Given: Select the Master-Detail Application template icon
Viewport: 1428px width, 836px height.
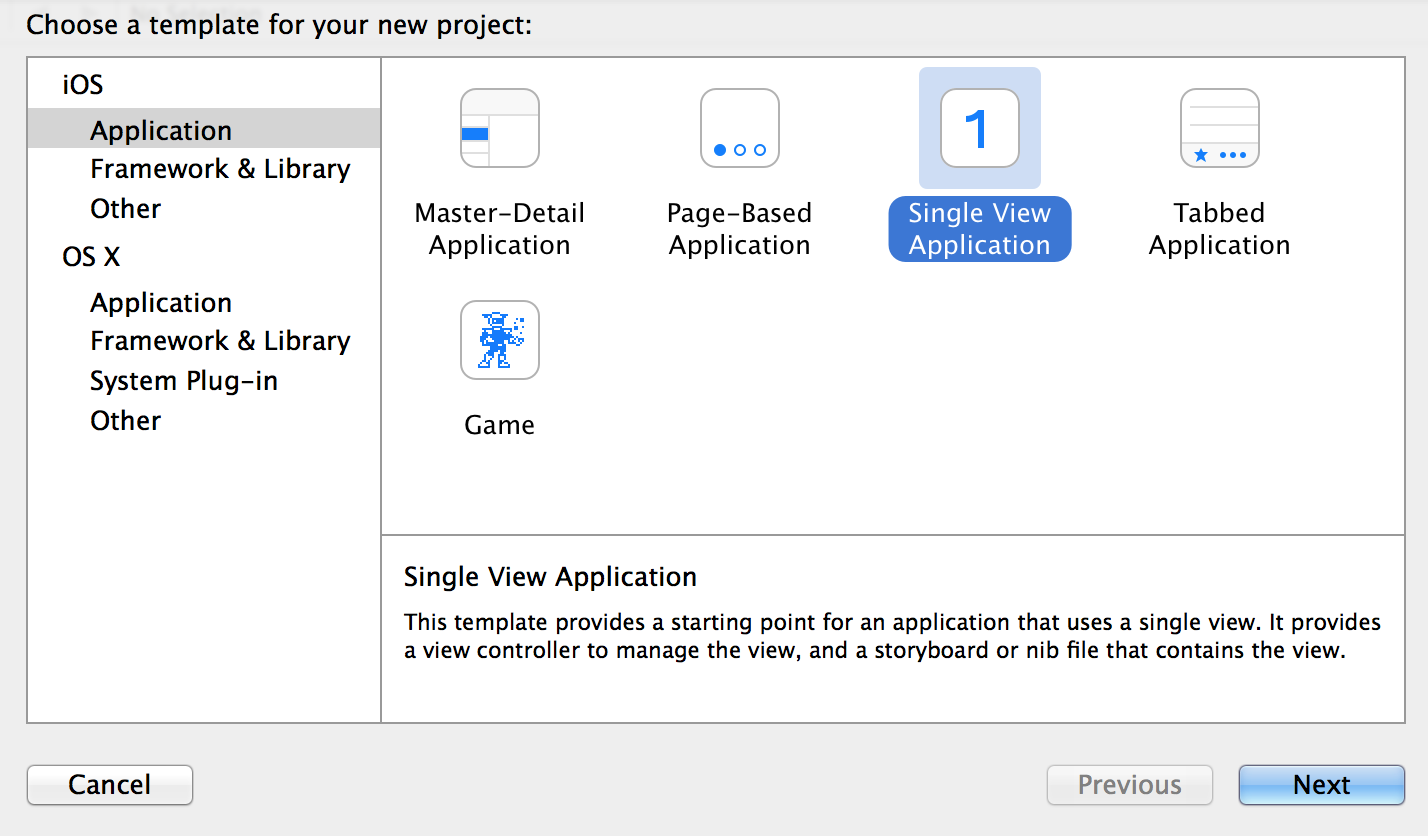Looking at the screenshot, I should click(x=500, y=128).
